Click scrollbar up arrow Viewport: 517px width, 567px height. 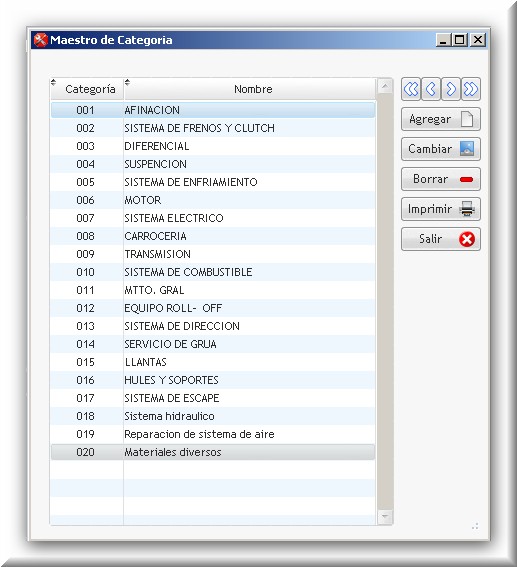[385, 86]
